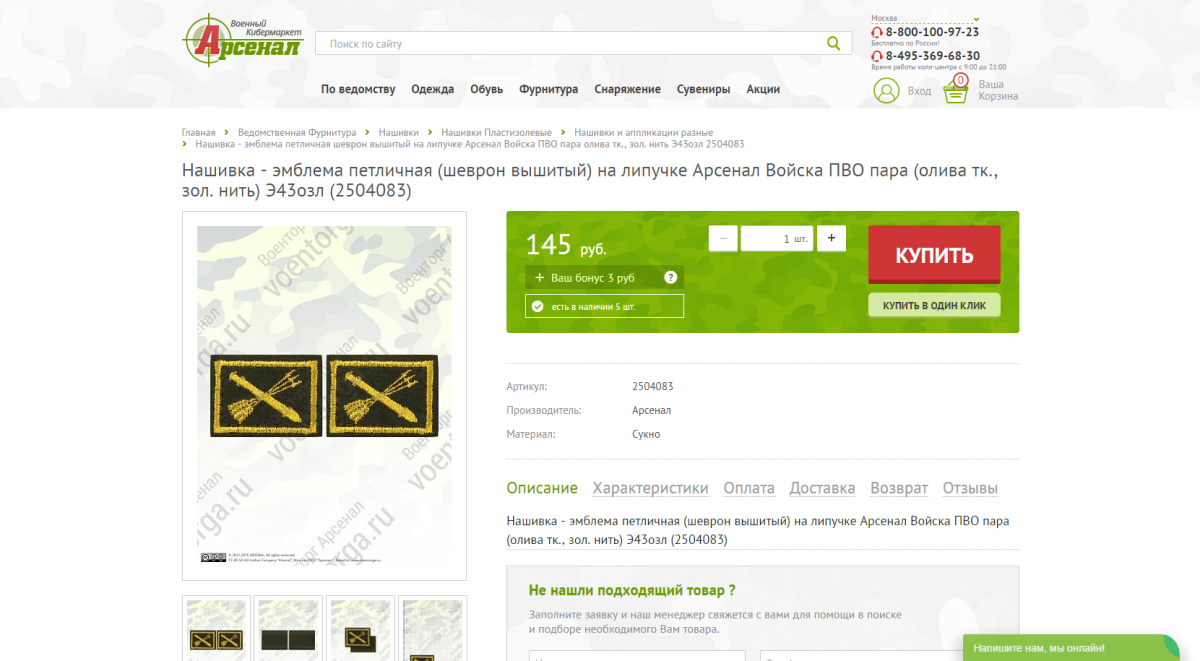Select the second product thumbnail

pyautogui.click(x=288, y=629)
